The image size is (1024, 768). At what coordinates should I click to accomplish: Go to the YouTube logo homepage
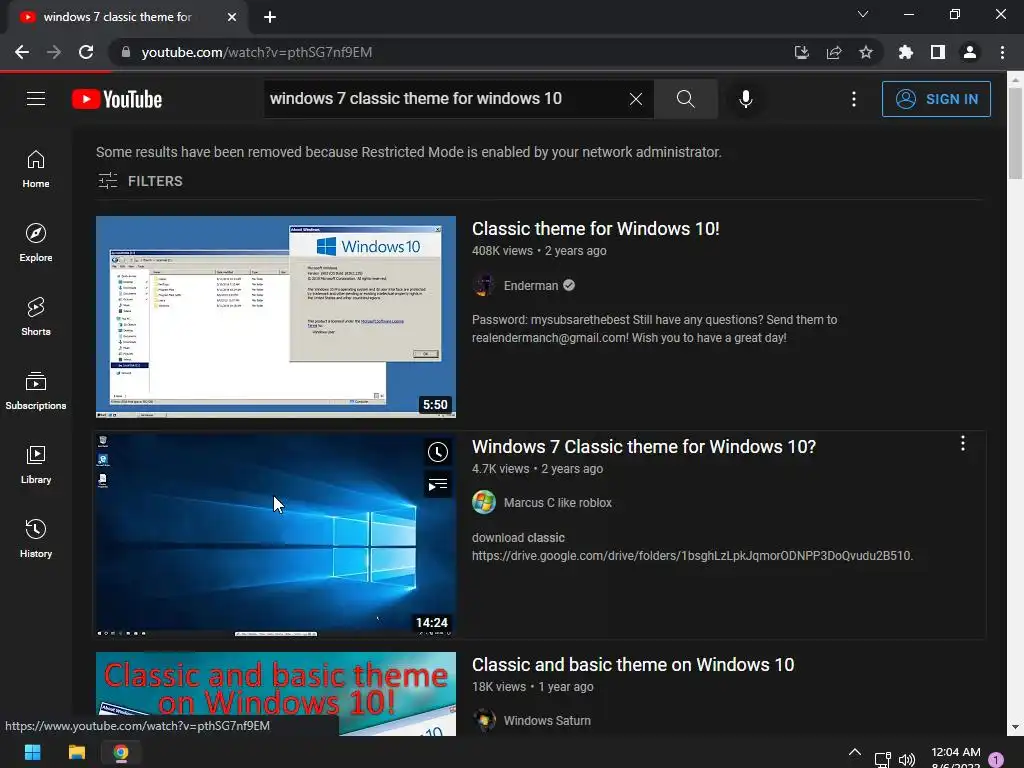pyautogui.click(x=117, y=99)
